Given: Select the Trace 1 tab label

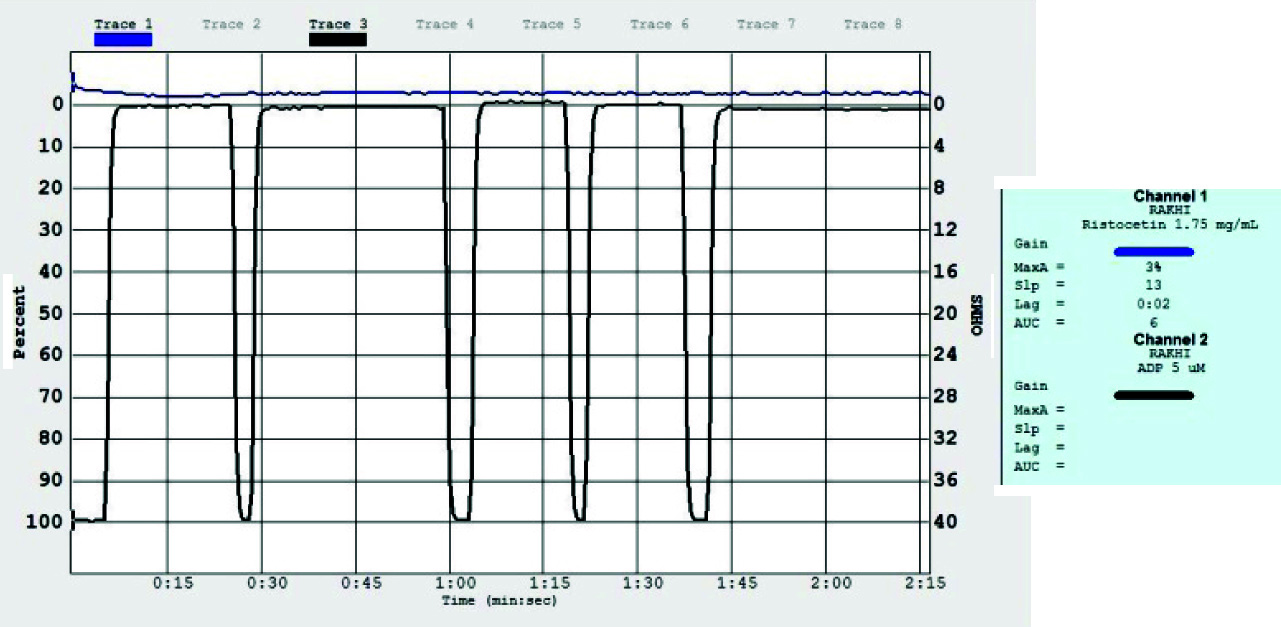Looking at the screenshot, I should tap(123, 24).
